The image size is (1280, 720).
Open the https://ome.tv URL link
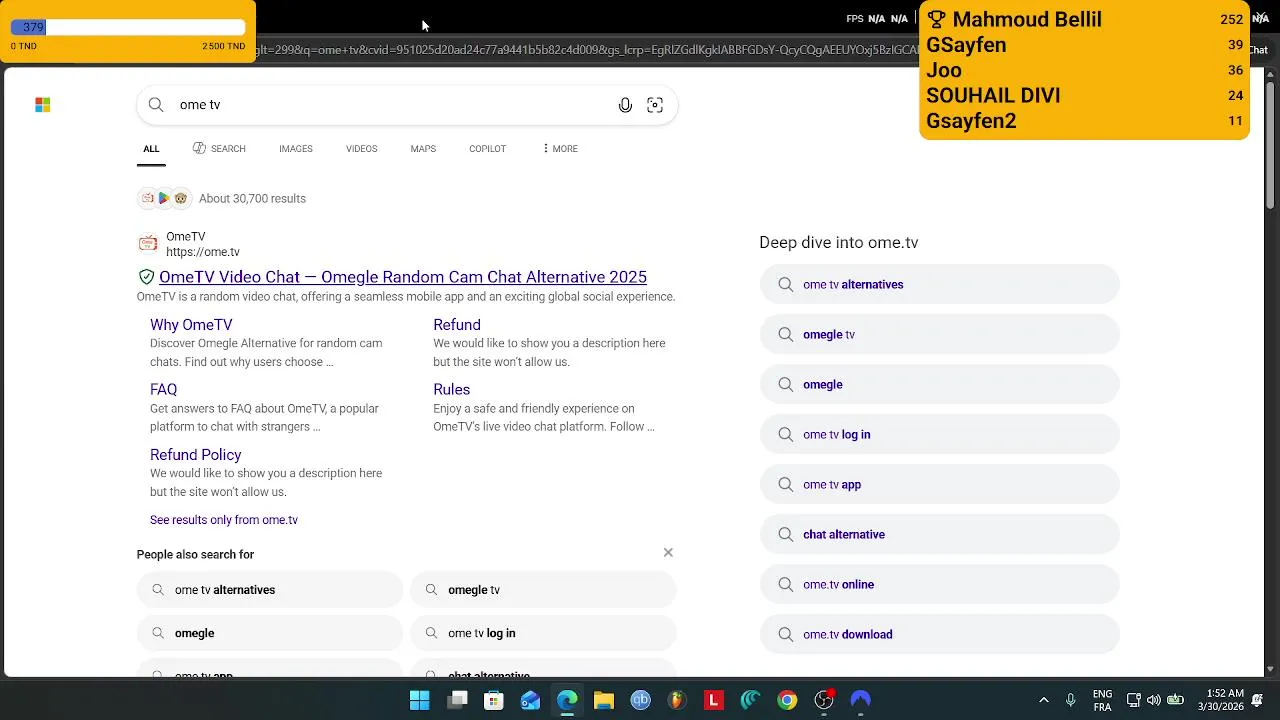click(x=203, y=252)
